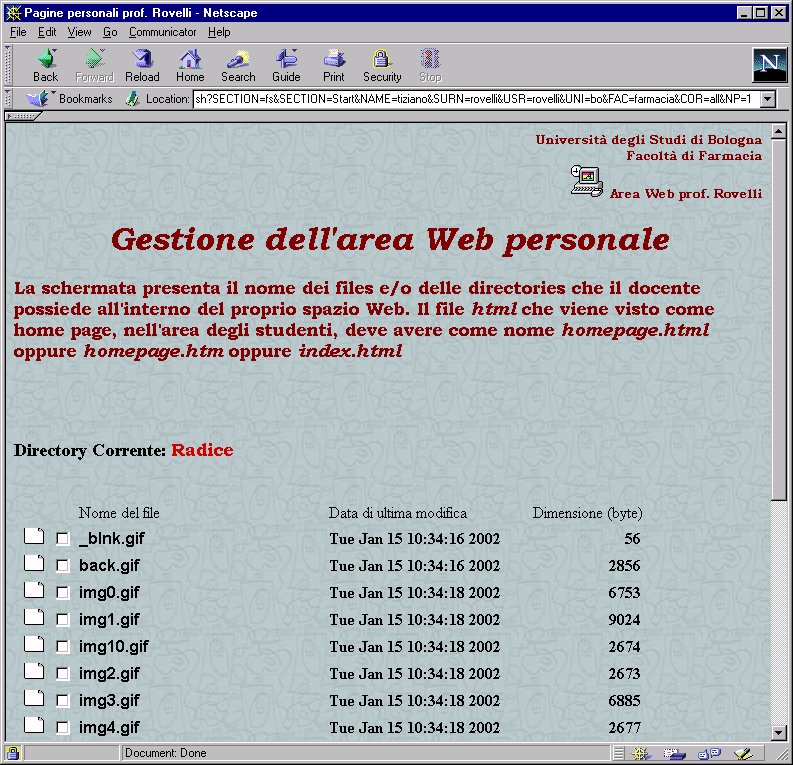
Task: Open the img10.gif file link
Action: point(114,647)
